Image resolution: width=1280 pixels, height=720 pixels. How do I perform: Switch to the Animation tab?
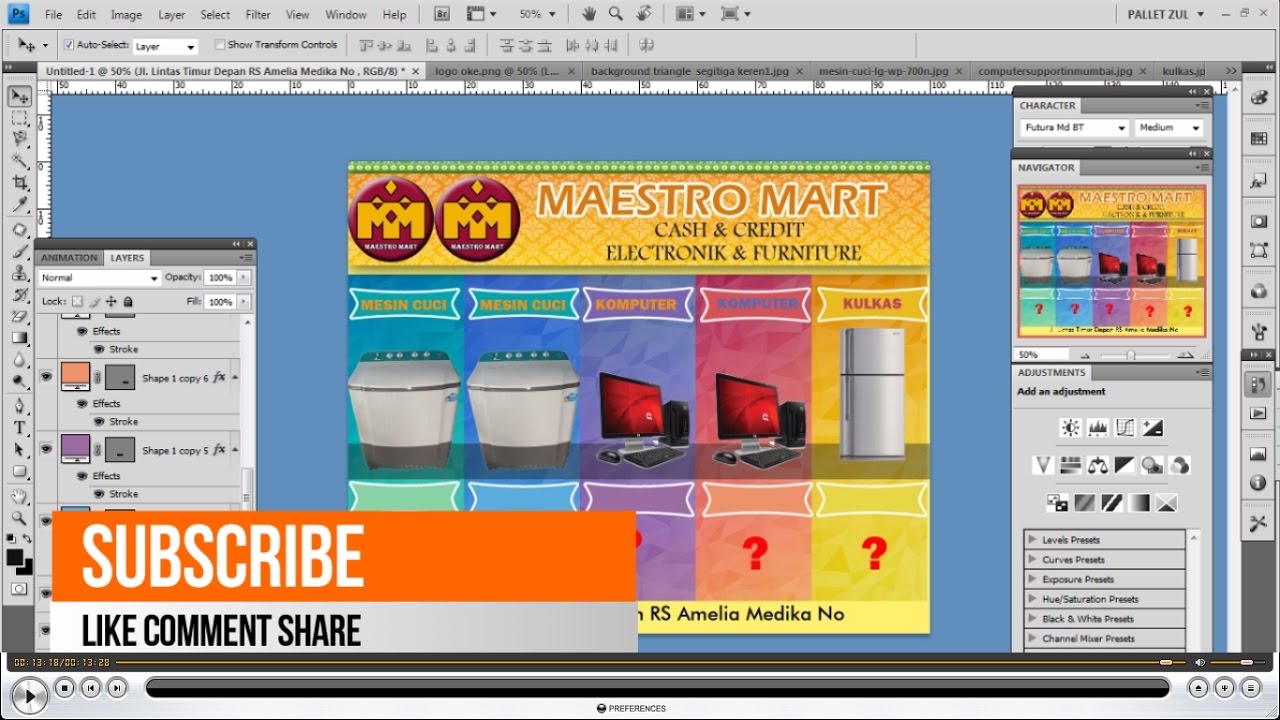coord(69,258)
